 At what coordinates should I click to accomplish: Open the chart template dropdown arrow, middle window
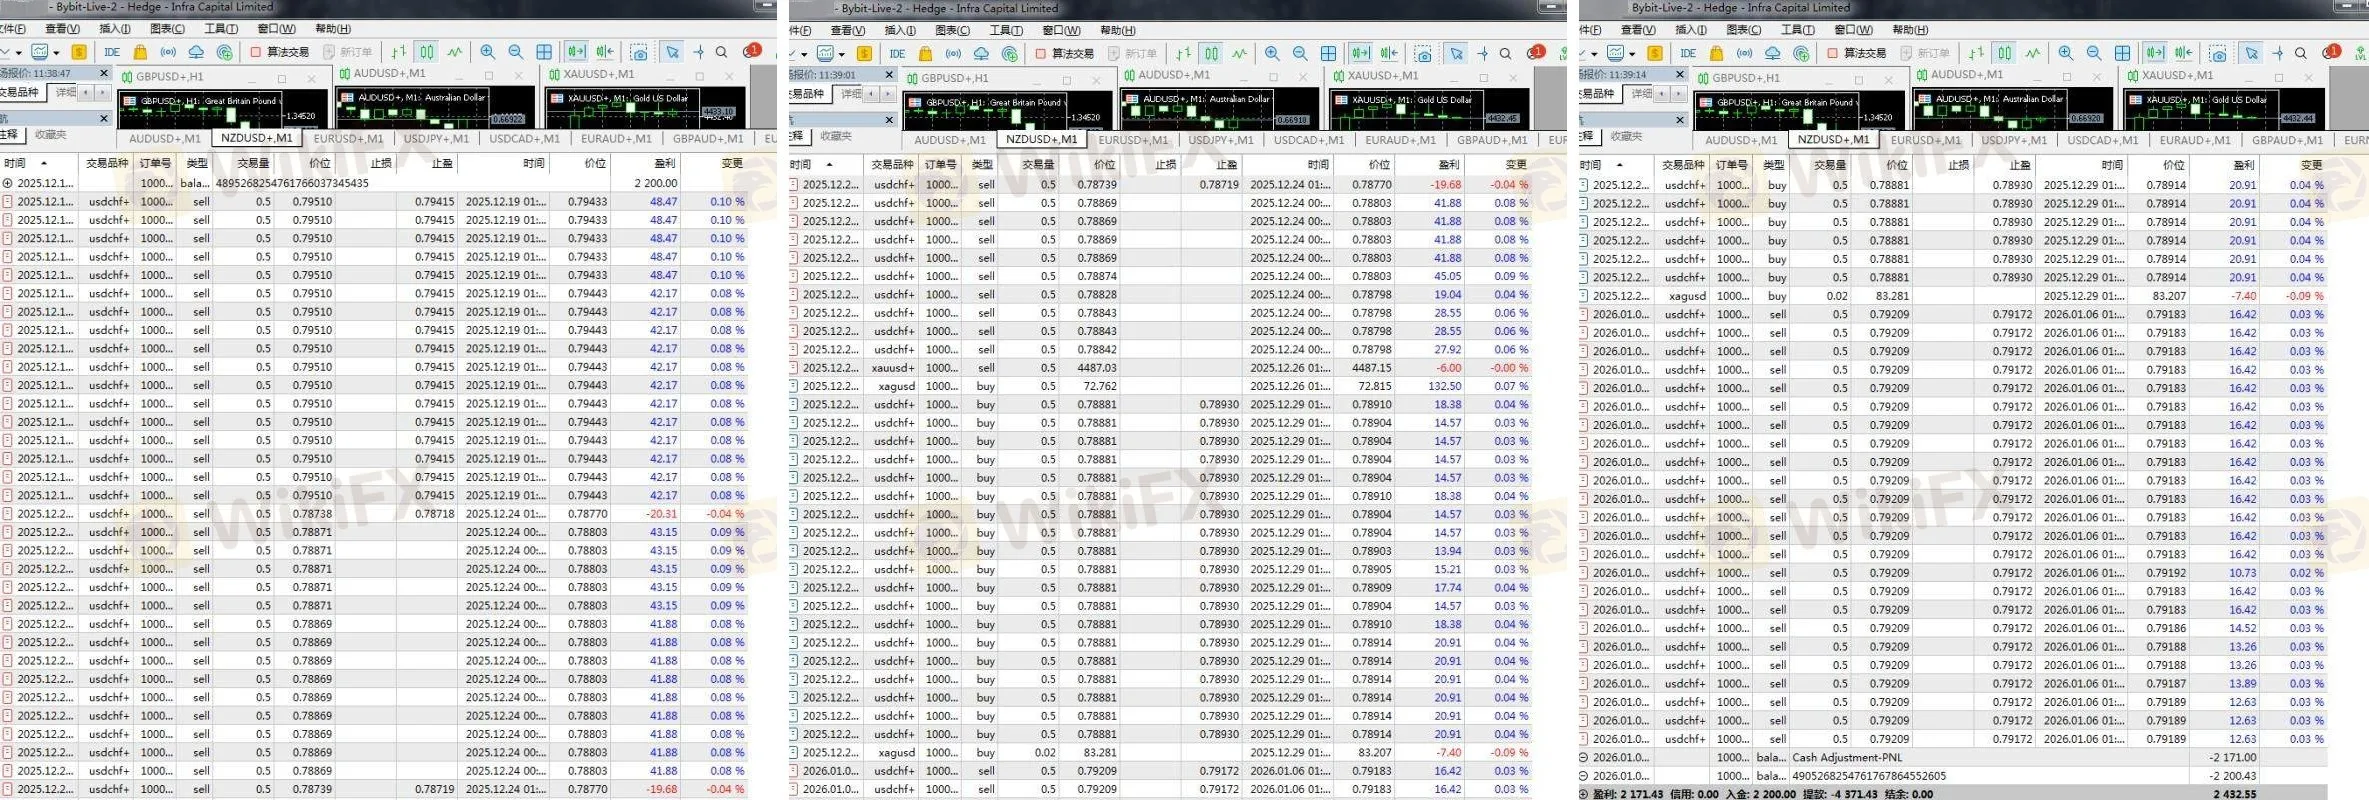click(x=842, y=54)
